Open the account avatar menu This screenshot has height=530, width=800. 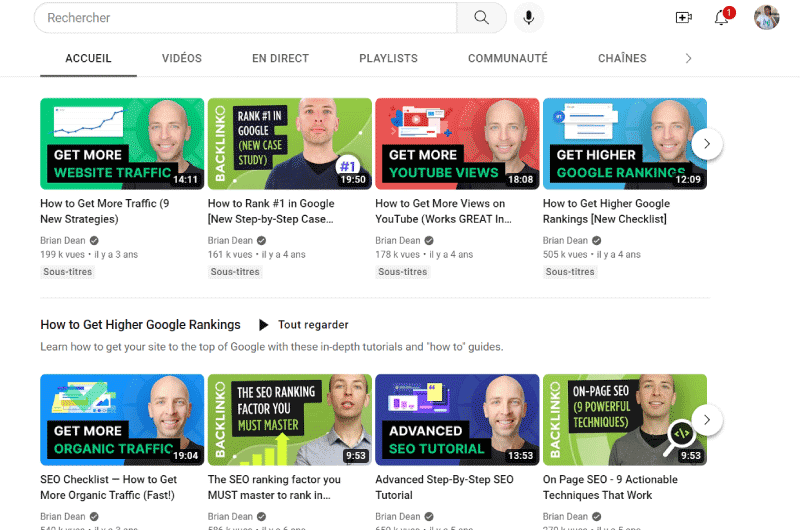coord(766,18)
